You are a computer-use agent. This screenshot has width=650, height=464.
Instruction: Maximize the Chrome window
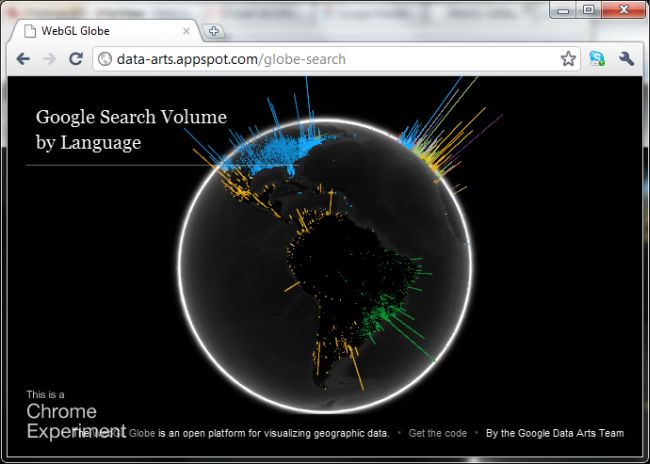tap(588, 10)
